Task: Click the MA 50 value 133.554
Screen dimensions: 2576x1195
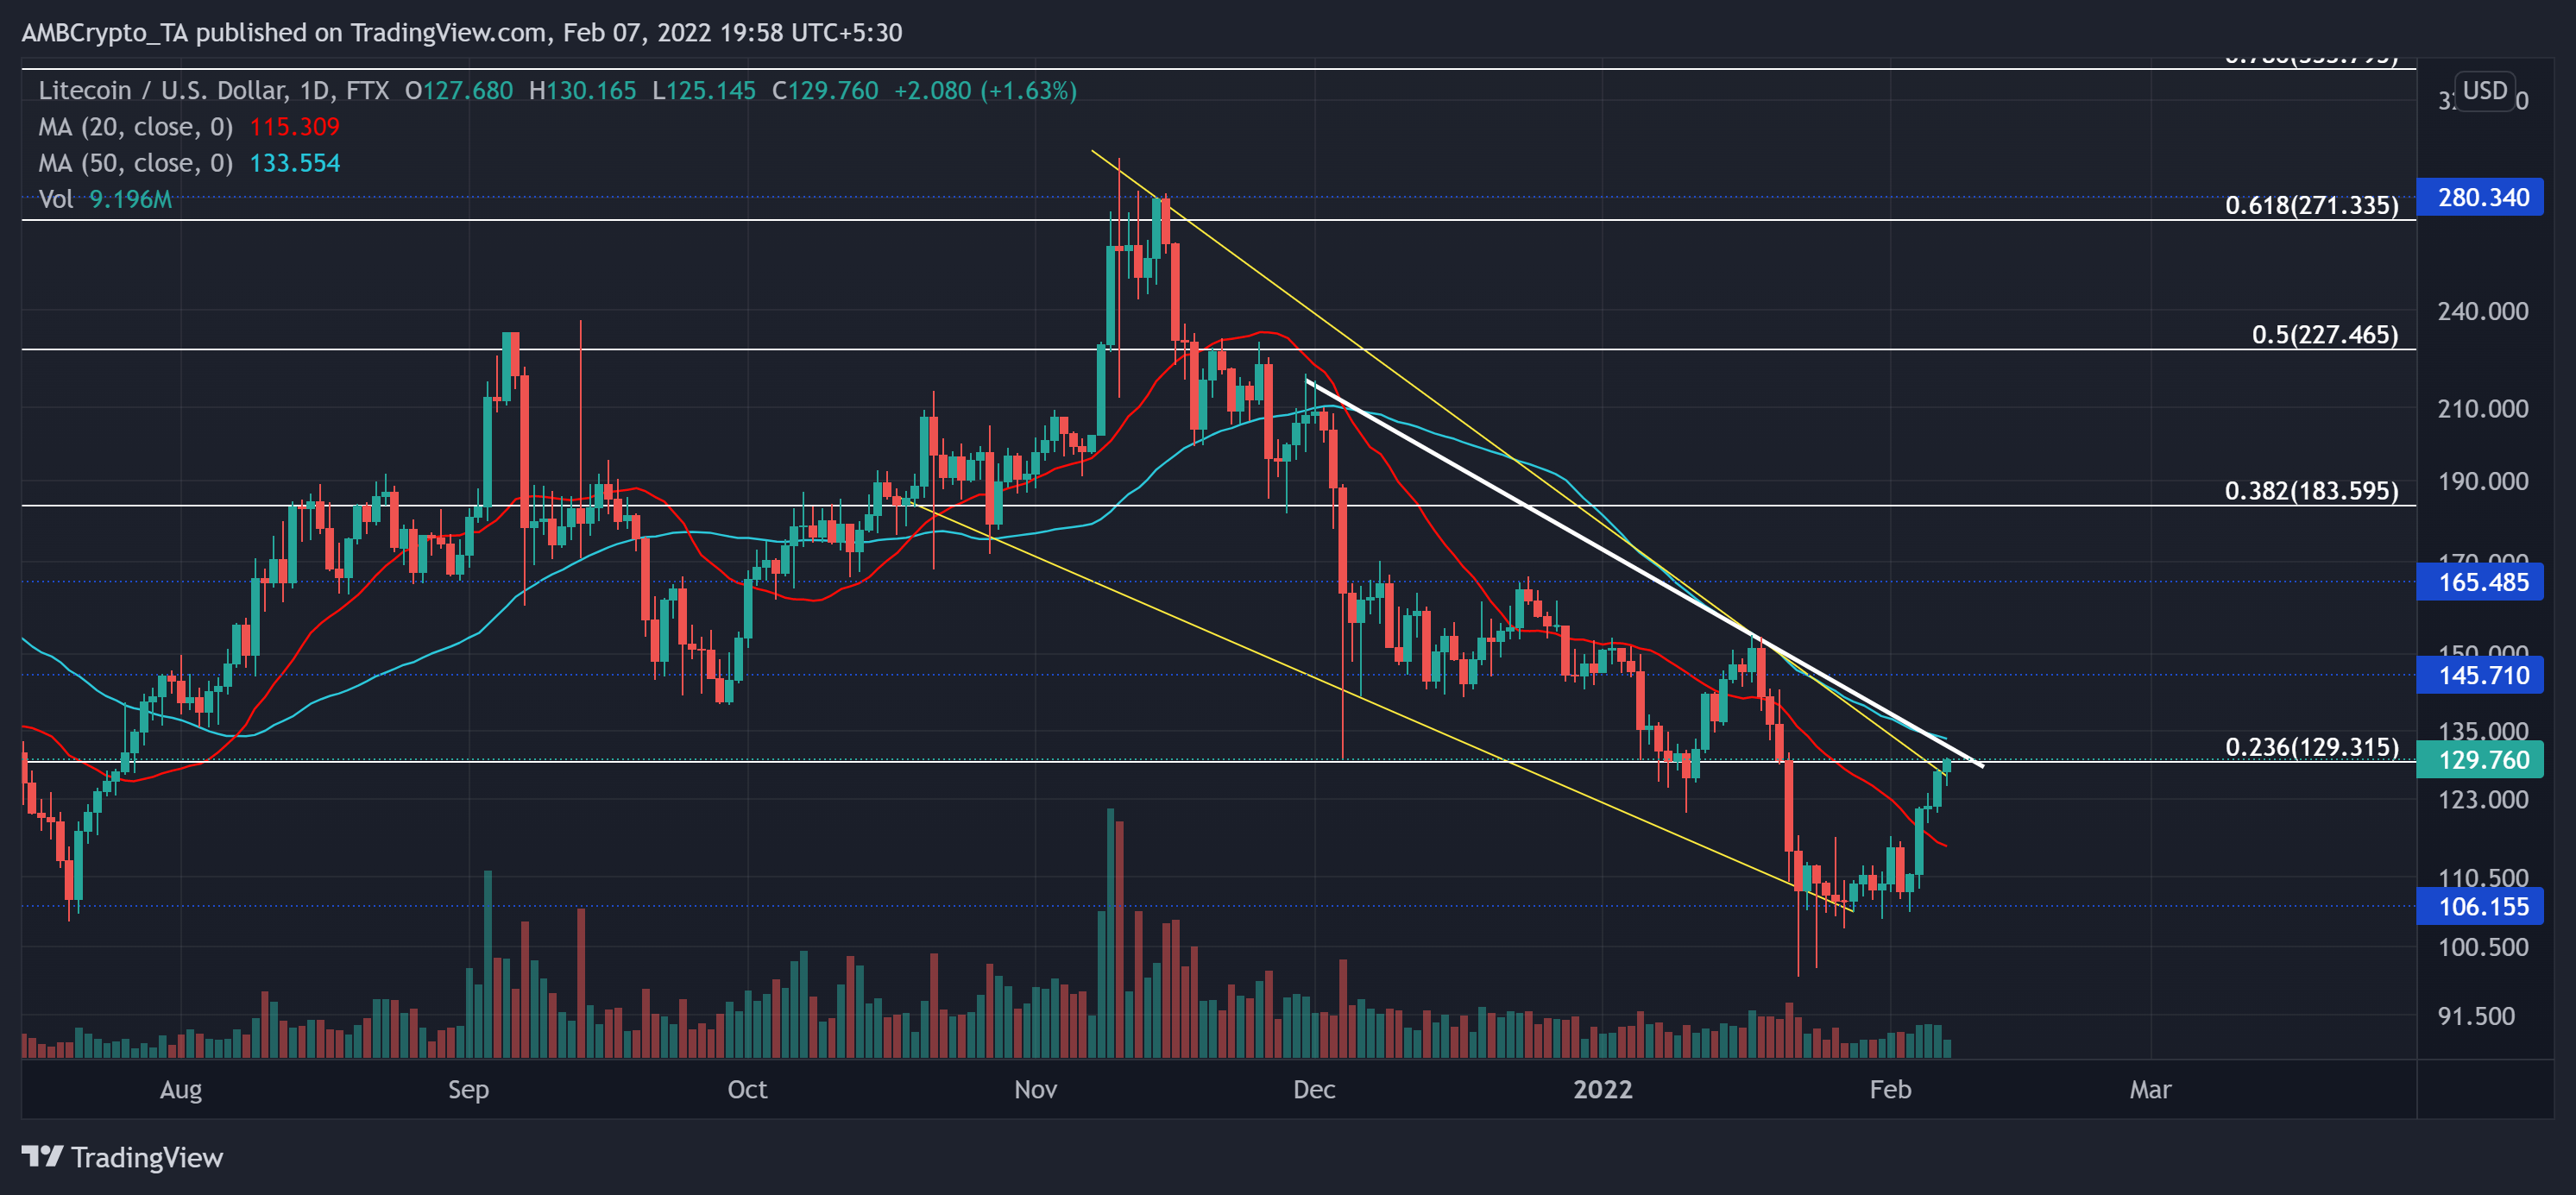Action: tap(294, 163)
